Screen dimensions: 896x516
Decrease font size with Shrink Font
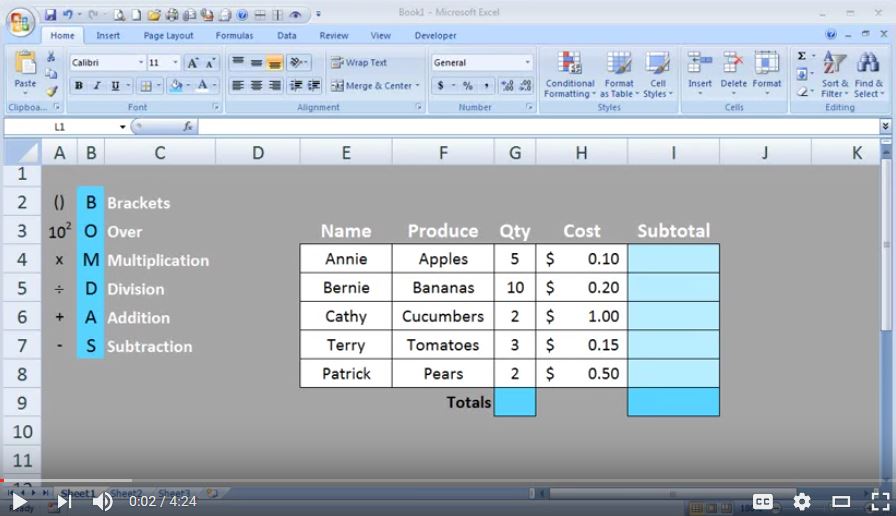point(210,63)
